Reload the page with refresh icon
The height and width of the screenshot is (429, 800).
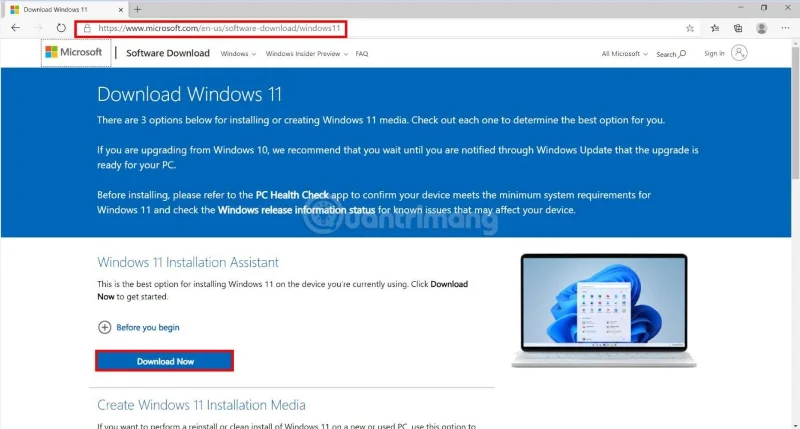[61, 28]
